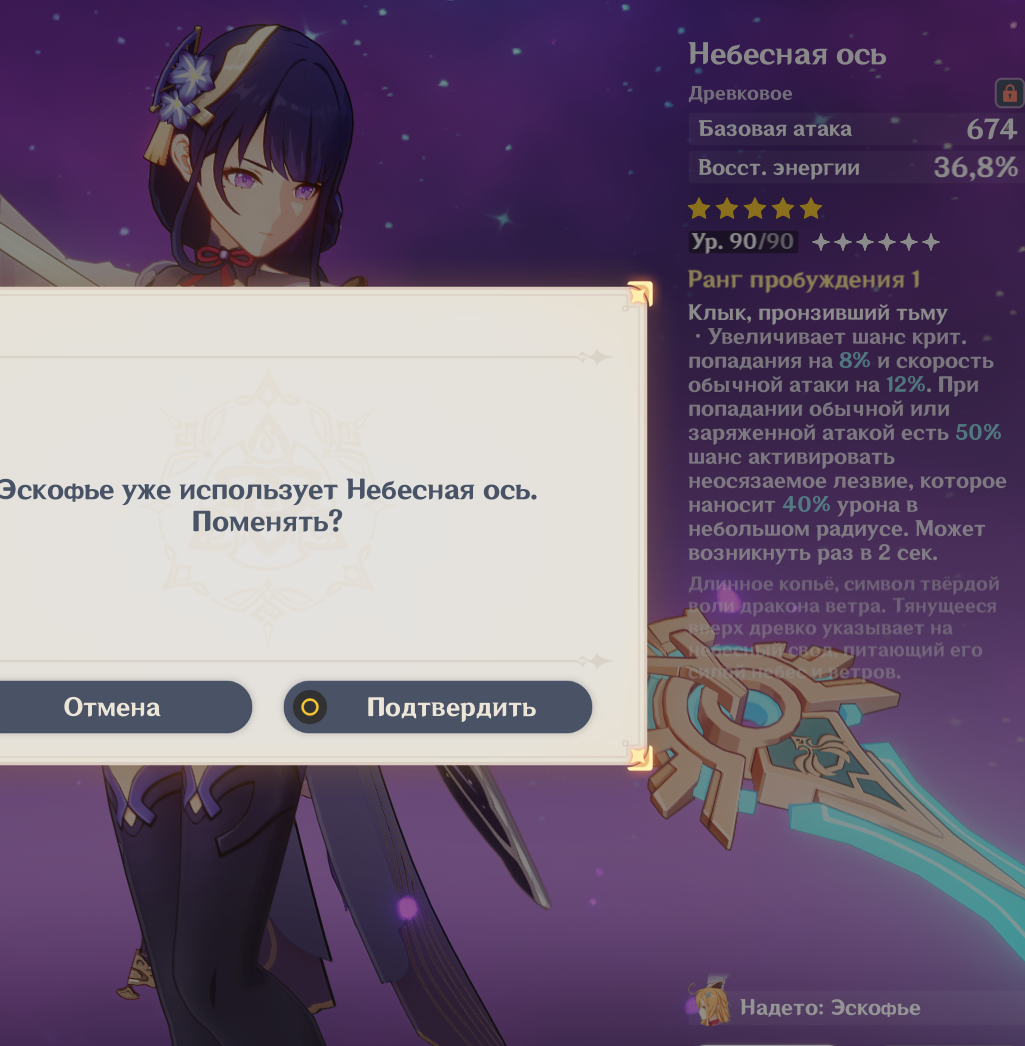Toggle the weapon lock icon

[1010, 93]
